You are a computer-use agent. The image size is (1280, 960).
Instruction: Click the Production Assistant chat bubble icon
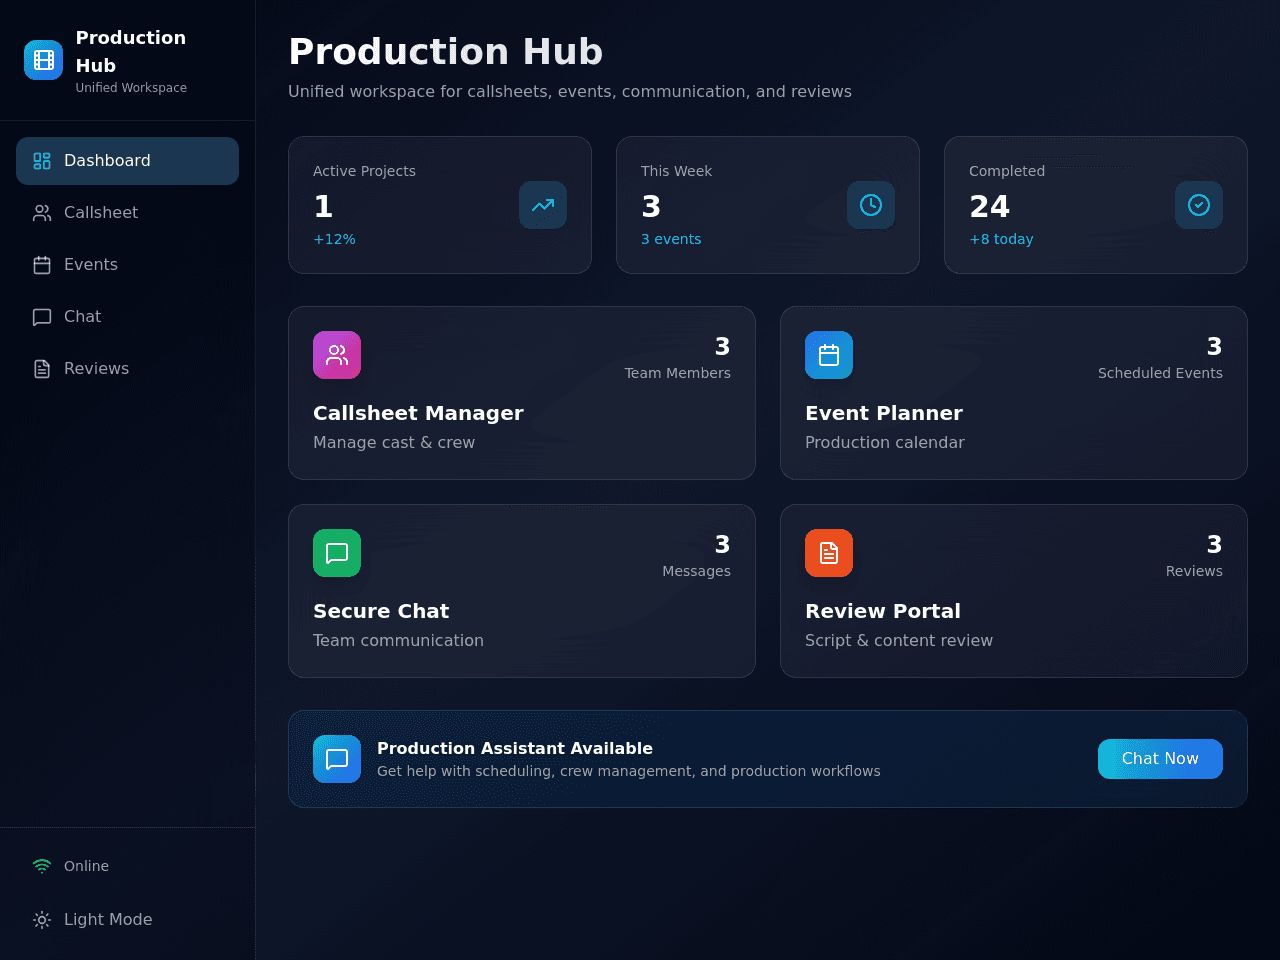(x=337, y=759)
